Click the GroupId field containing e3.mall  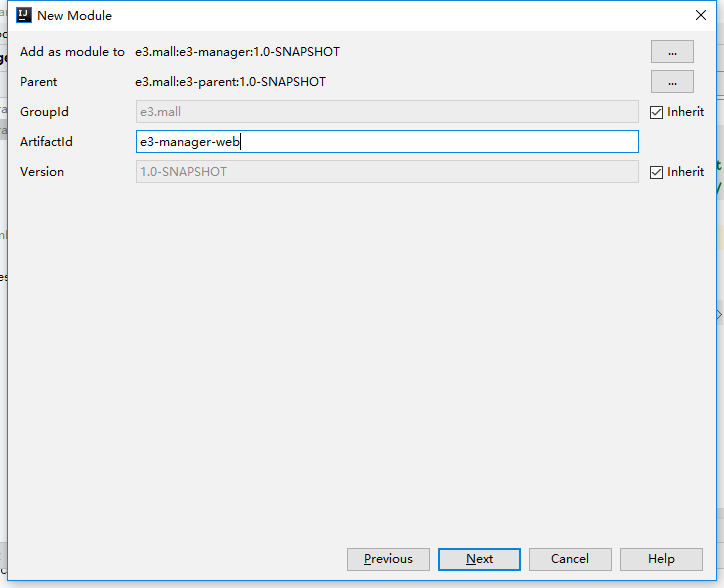coord(386,112)
